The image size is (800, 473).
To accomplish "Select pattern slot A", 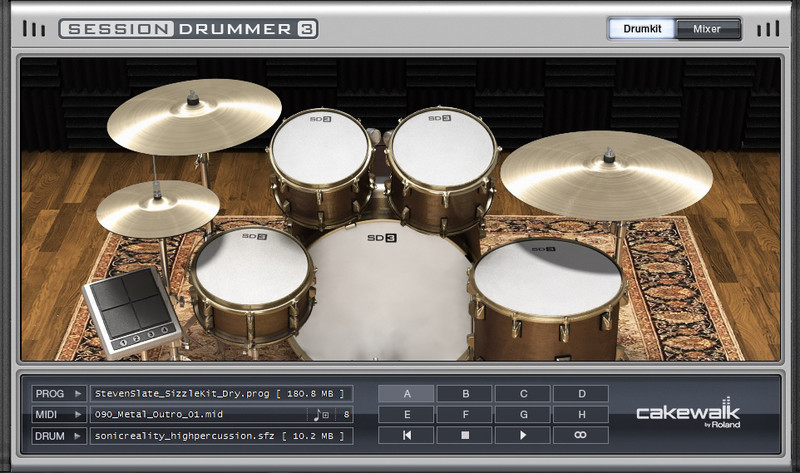I will point(406,393).
